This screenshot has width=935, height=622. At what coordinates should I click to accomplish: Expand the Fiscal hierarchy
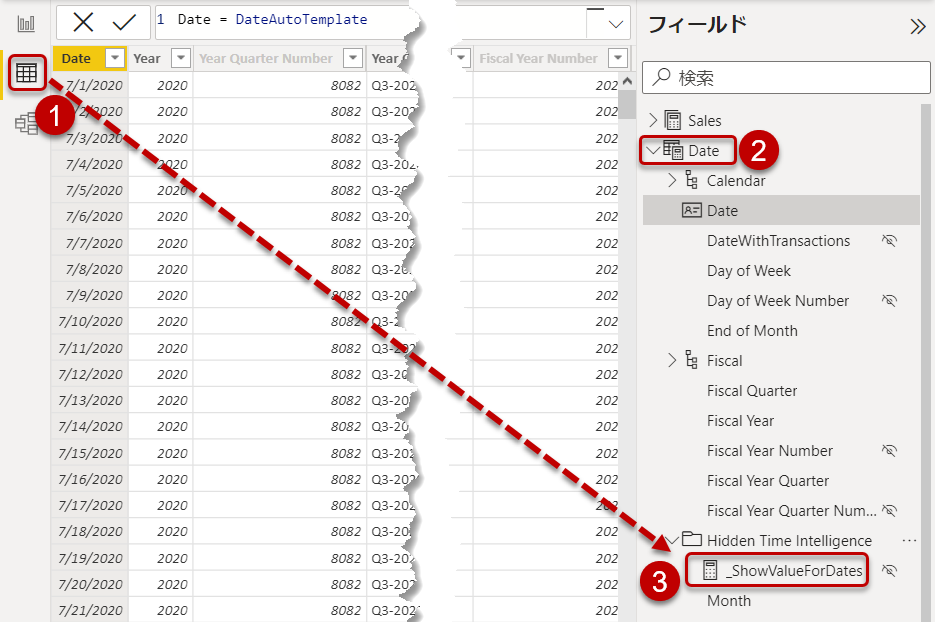(x=670, y=360)
